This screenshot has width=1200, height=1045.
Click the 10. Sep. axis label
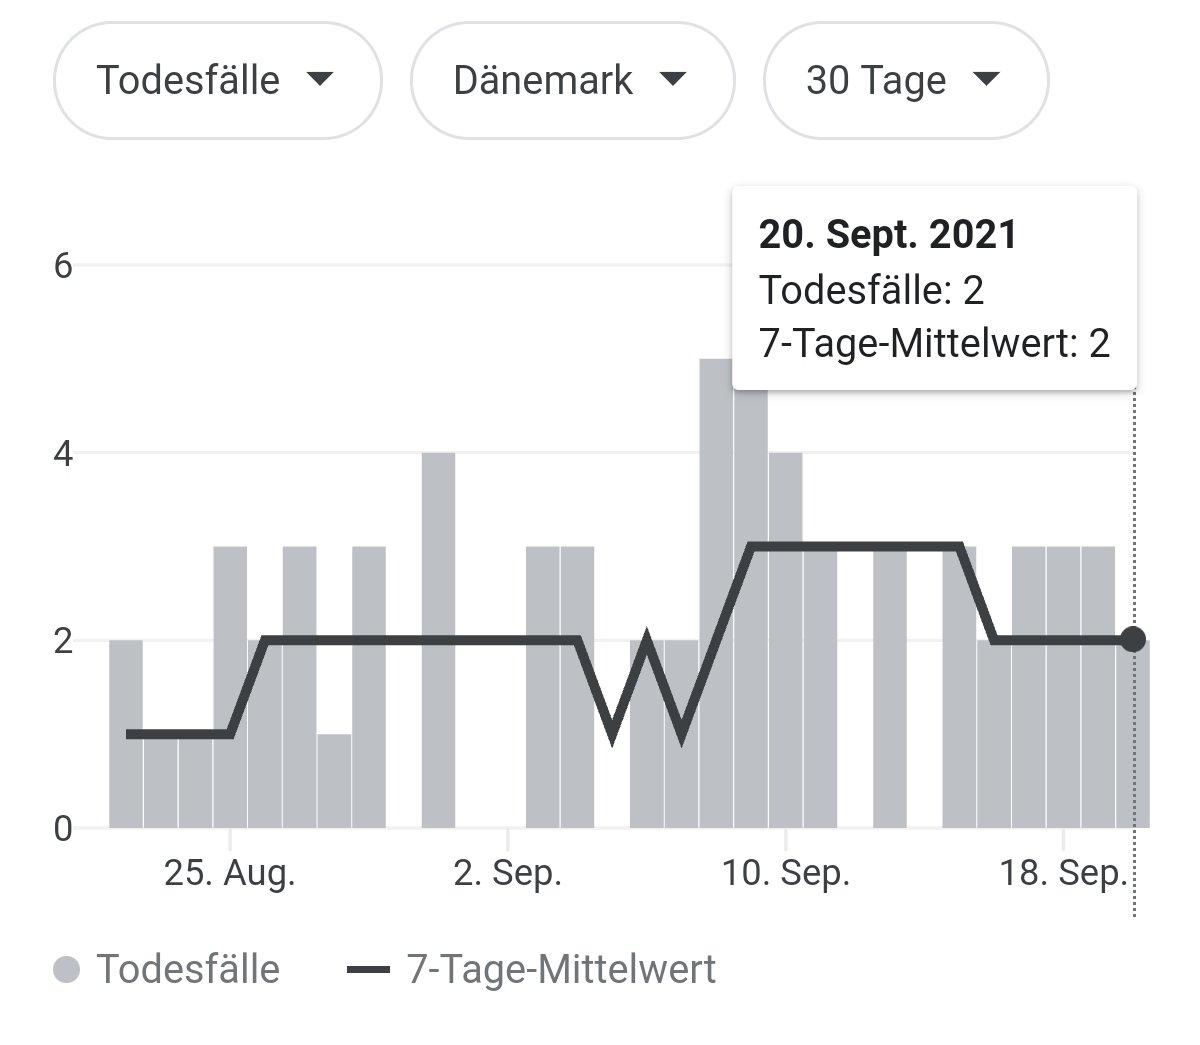[x=786, y=873]
